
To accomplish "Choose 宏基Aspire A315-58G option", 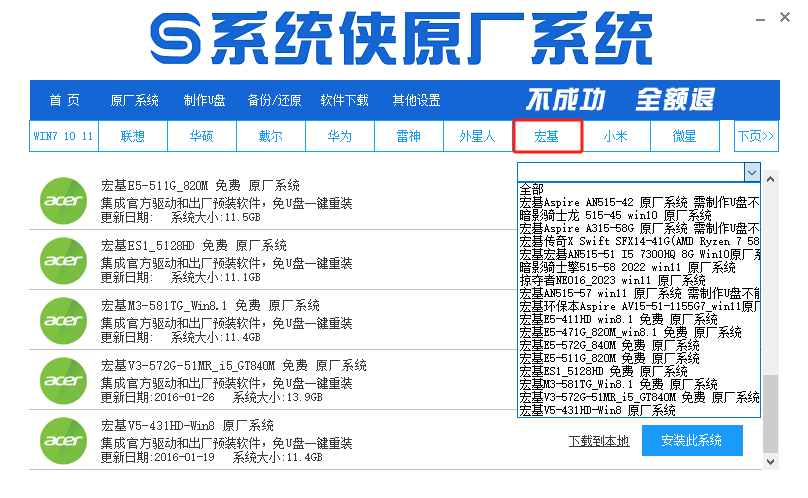I will click(x=639, y=228).
